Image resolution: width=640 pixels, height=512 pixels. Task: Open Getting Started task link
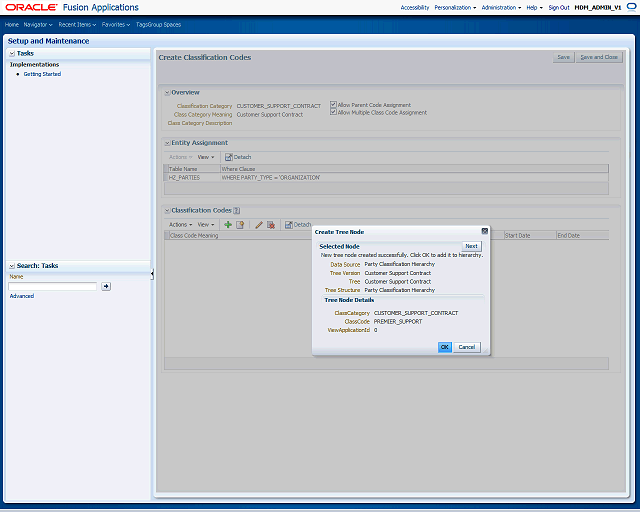pos(42,74)
